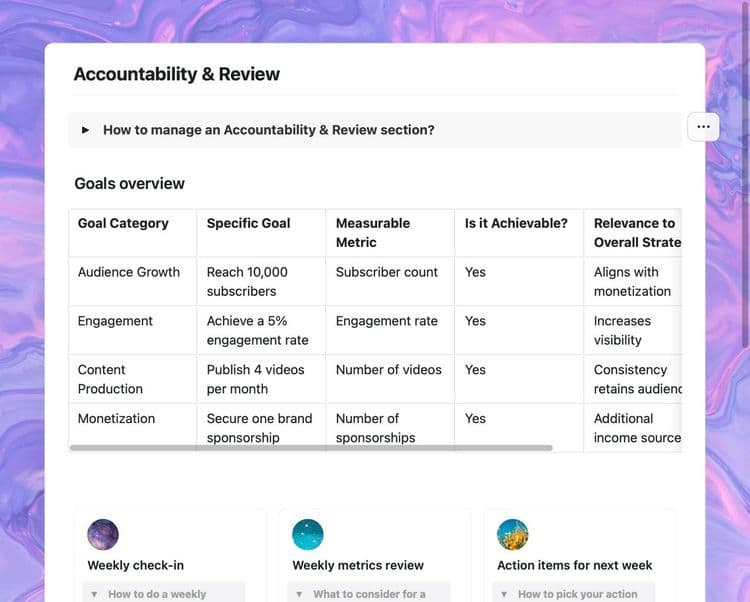Click the Measurable Metric header cell
Viewport: 750px width, 602px height.
(390, 233)
